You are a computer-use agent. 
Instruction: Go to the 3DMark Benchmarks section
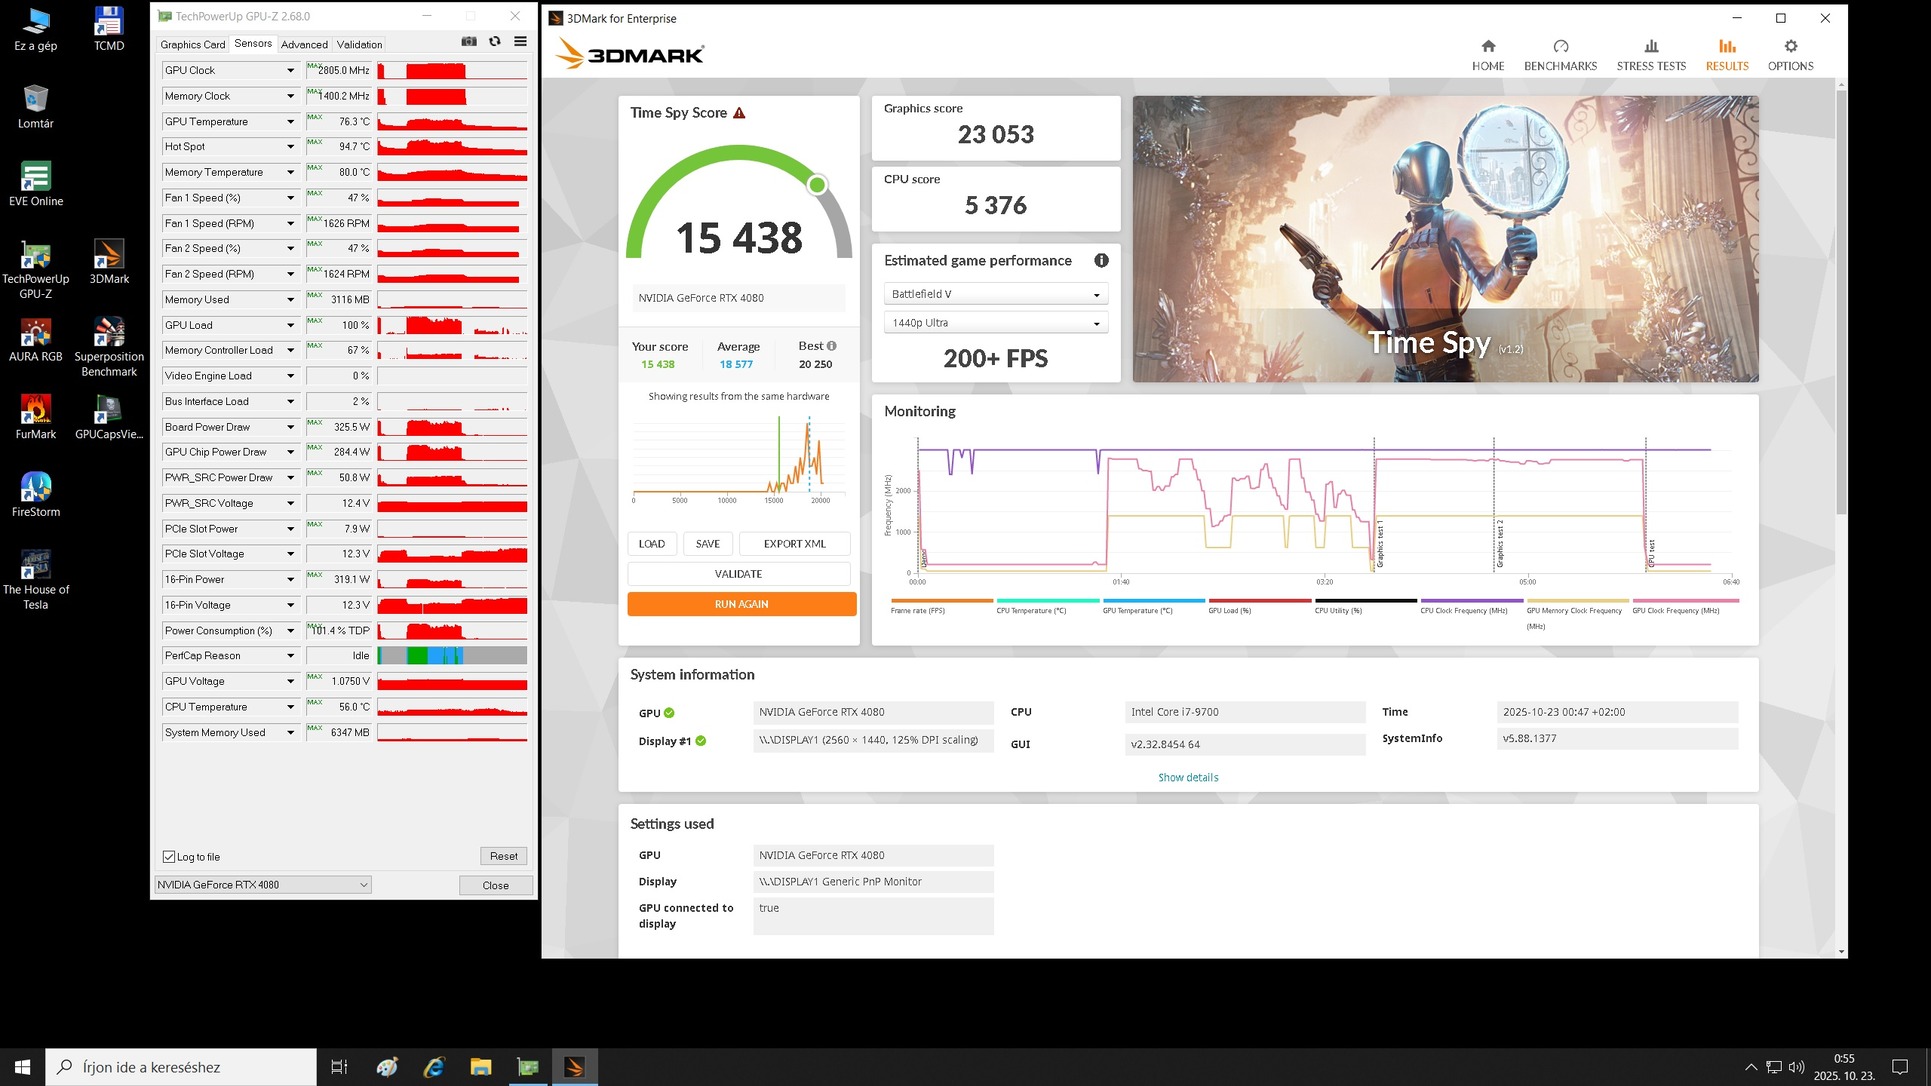(x=1559, y=54)
